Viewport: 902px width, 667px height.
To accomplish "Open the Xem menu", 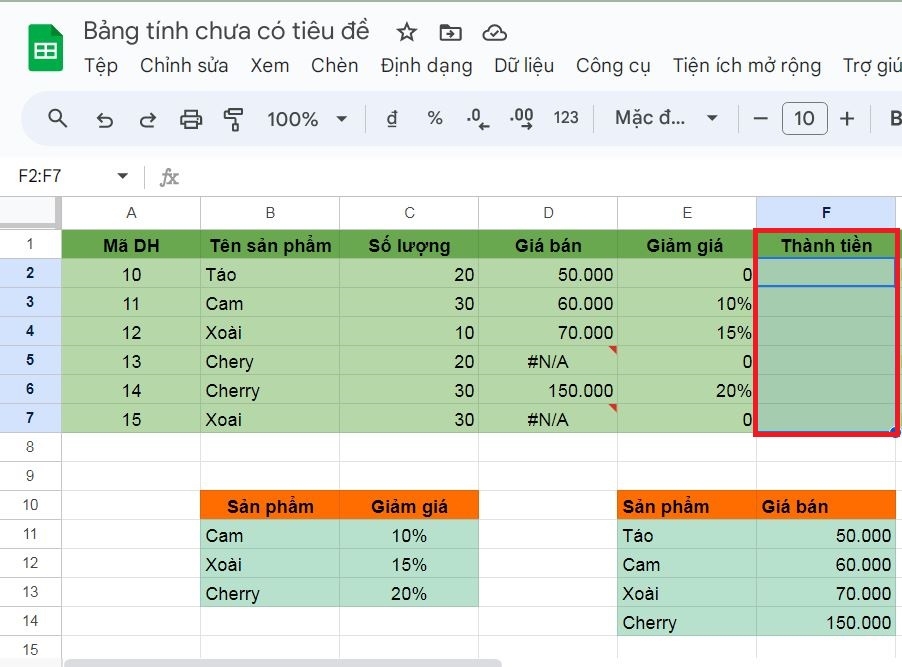I will coord(270,66).
